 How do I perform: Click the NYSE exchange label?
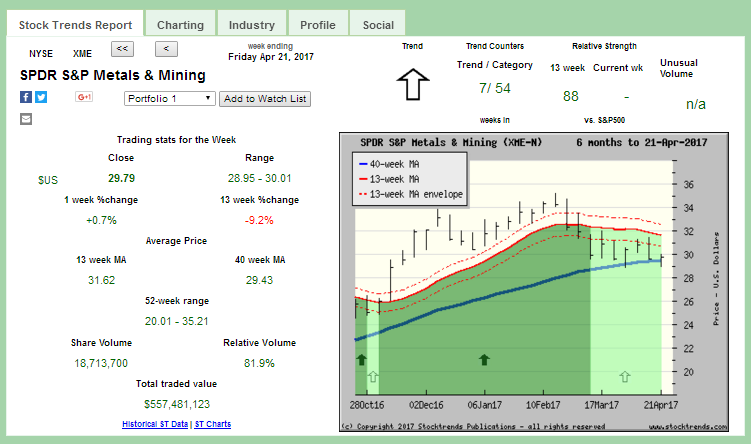pos(41,54)
